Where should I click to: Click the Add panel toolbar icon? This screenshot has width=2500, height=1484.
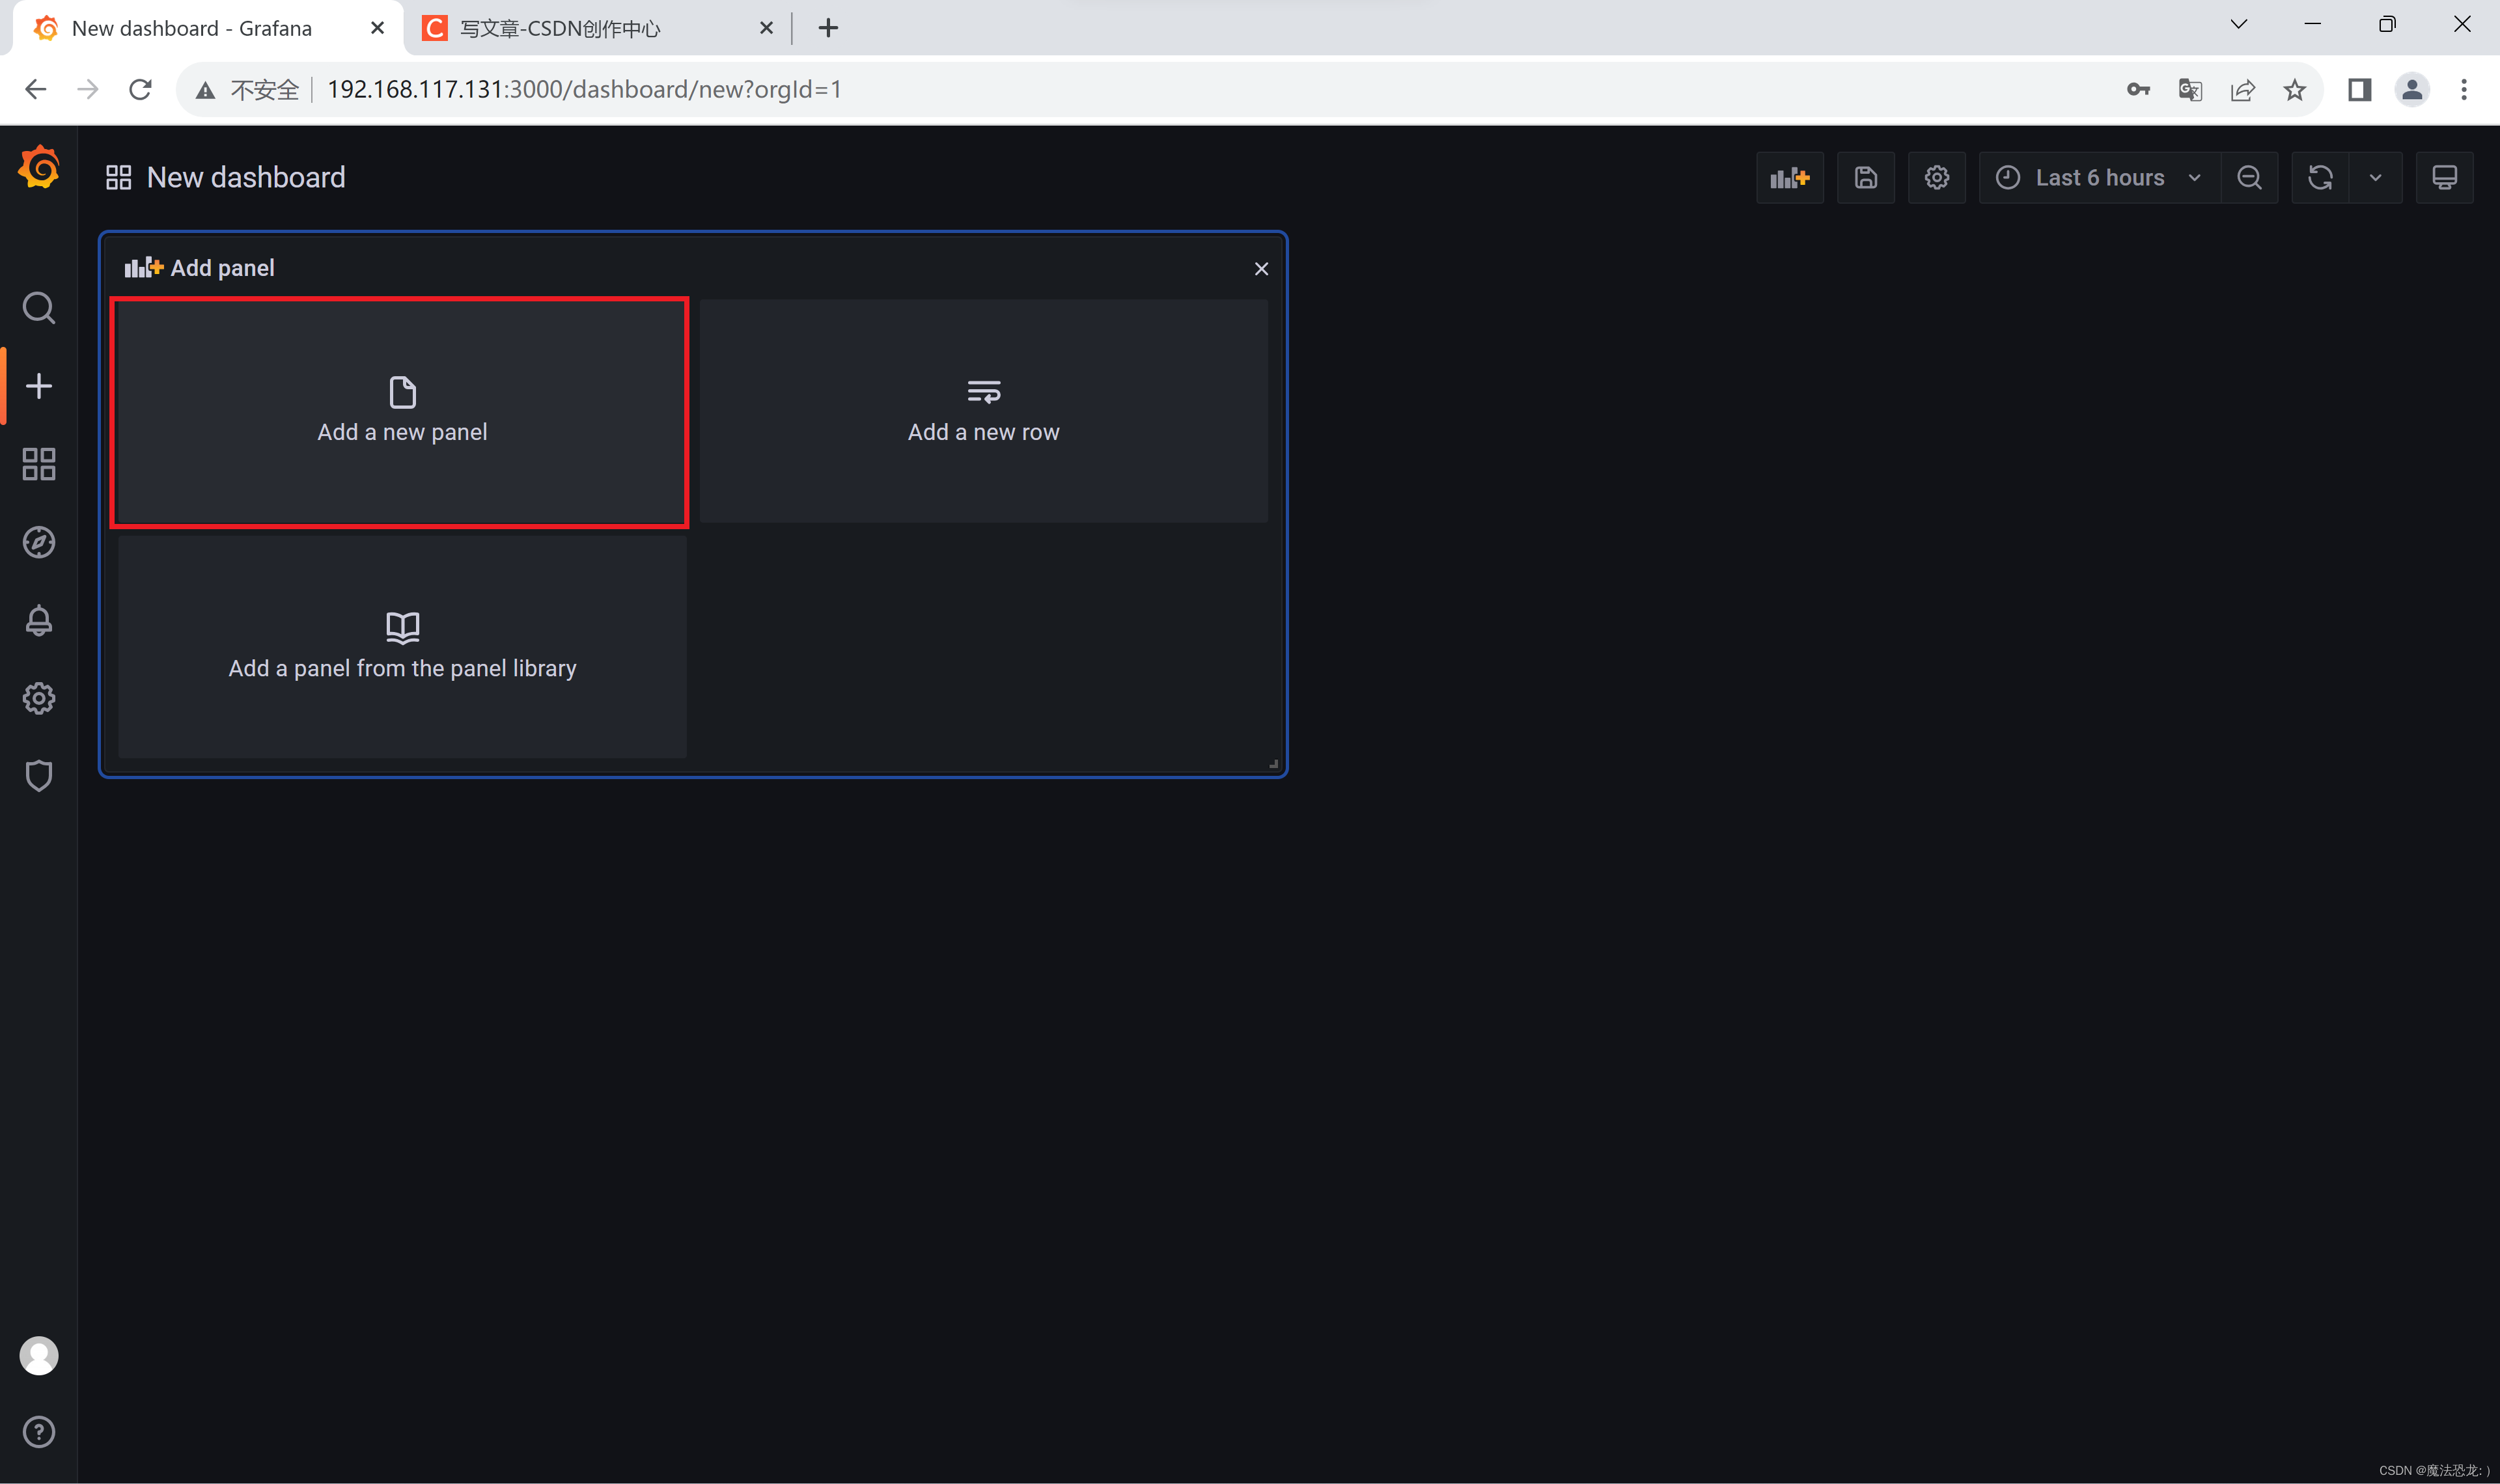(1789, 178)
